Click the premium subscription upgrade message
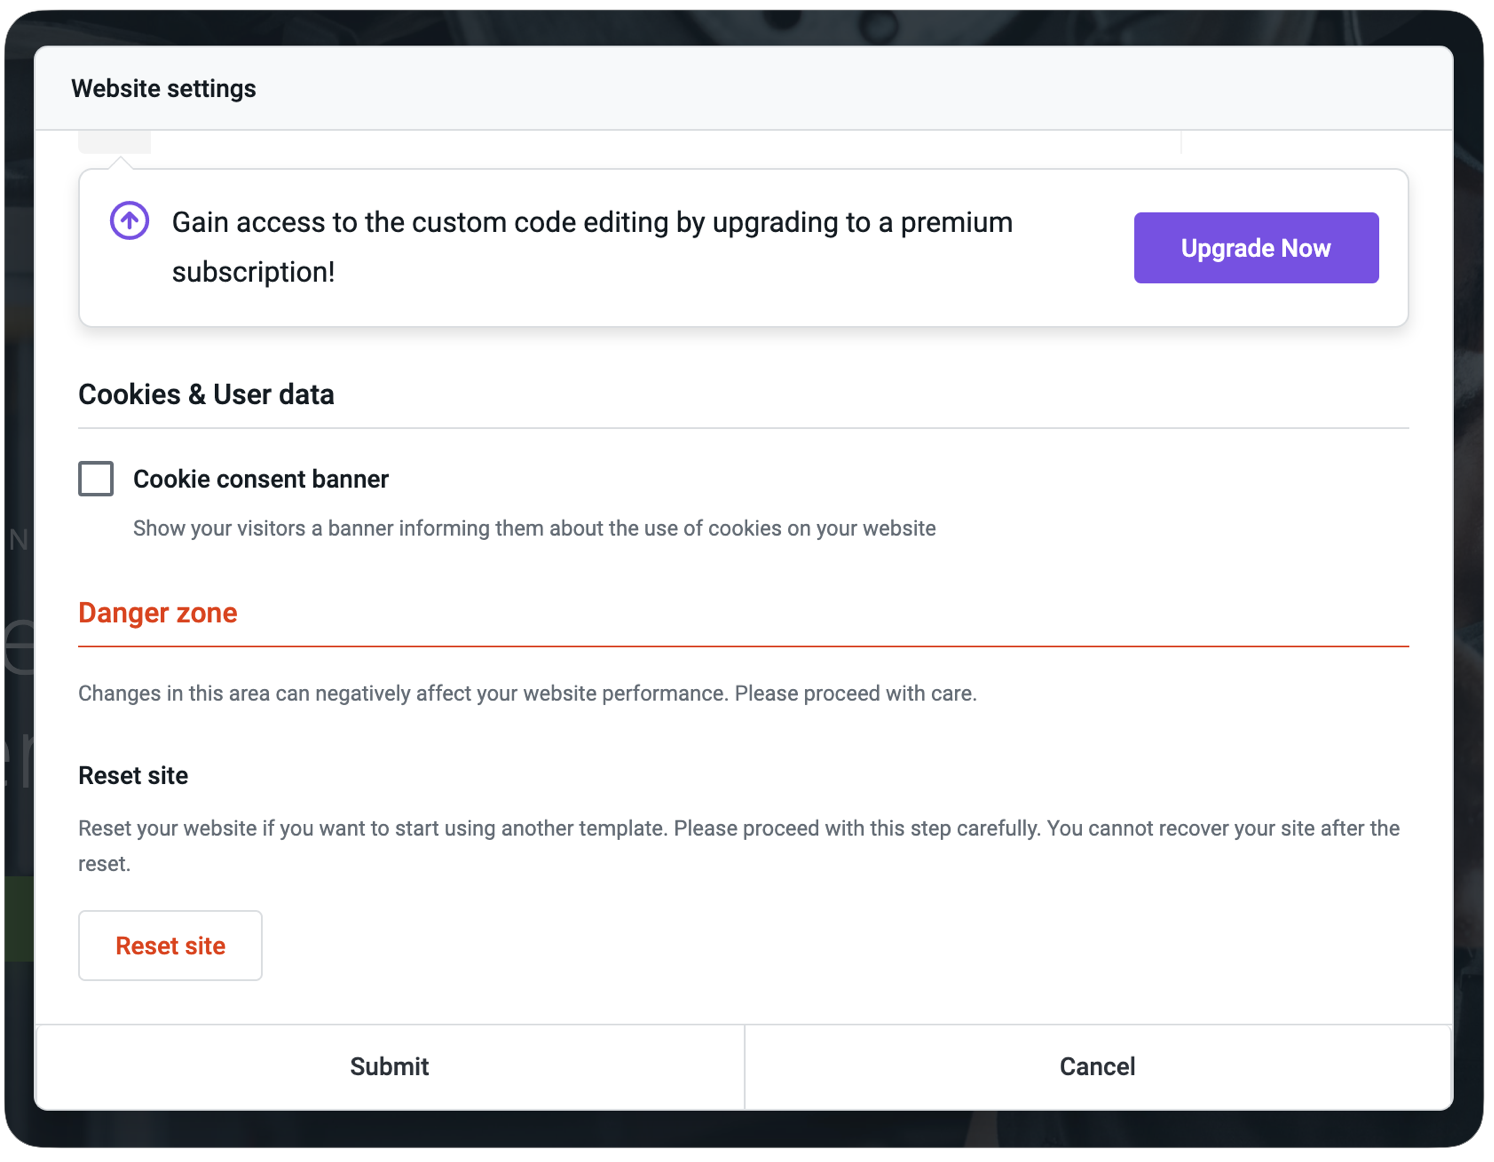 [x=592, y=247]
